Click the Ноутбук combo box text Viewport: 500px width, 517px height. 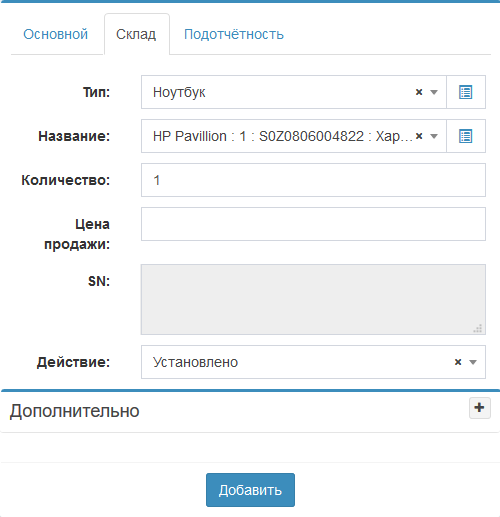click(x=179, y=92)
